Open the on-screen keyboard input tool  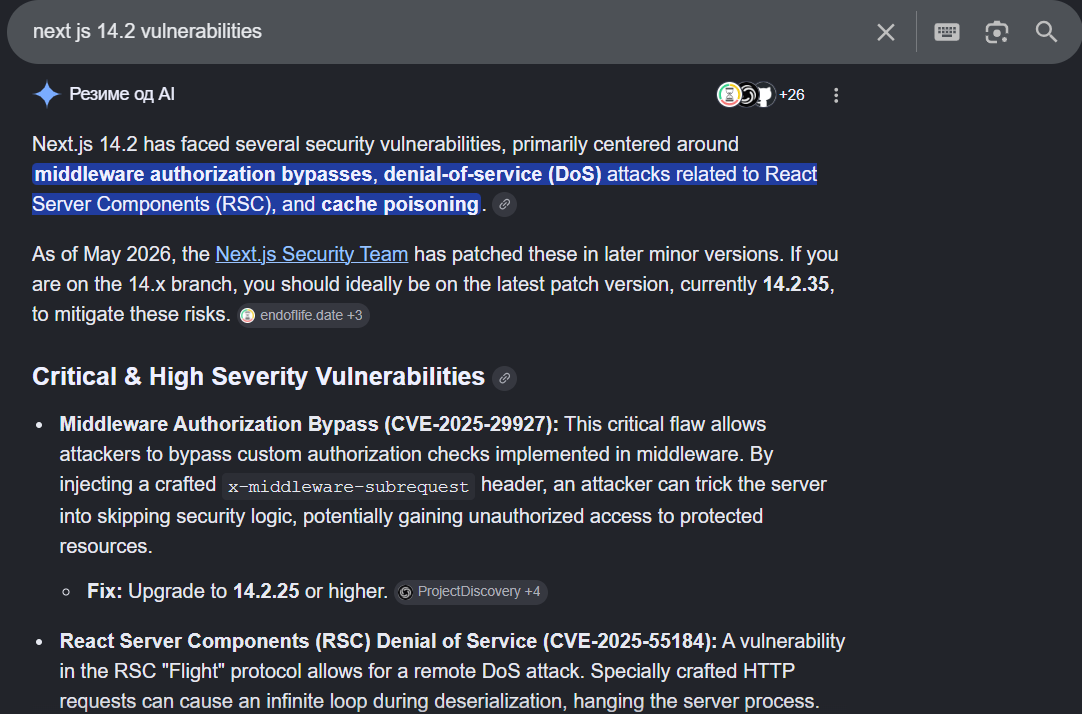coord(946,32)
